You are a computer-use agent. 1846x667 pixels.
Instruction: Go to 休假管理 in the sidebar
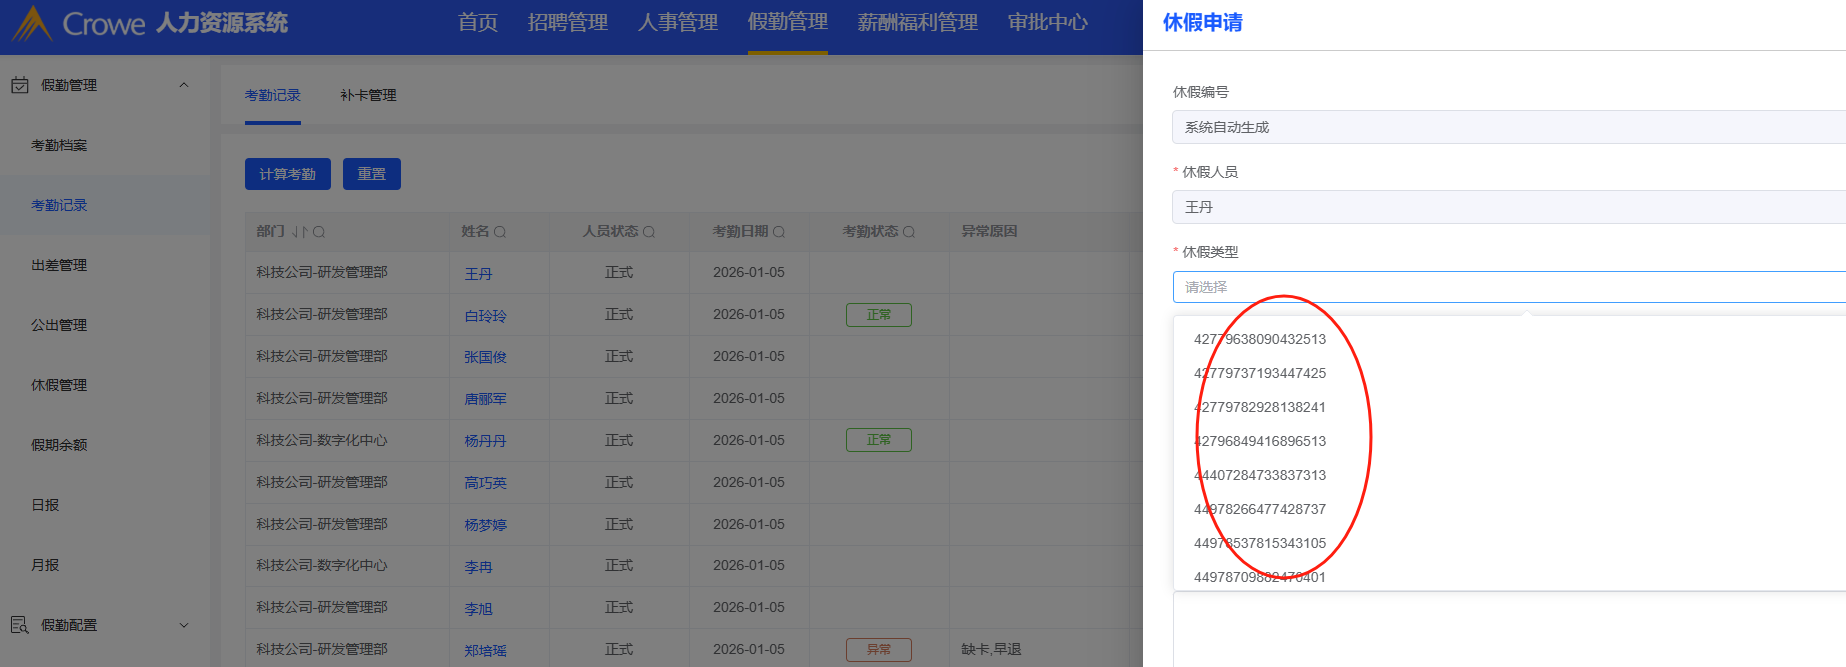point(59,385)
